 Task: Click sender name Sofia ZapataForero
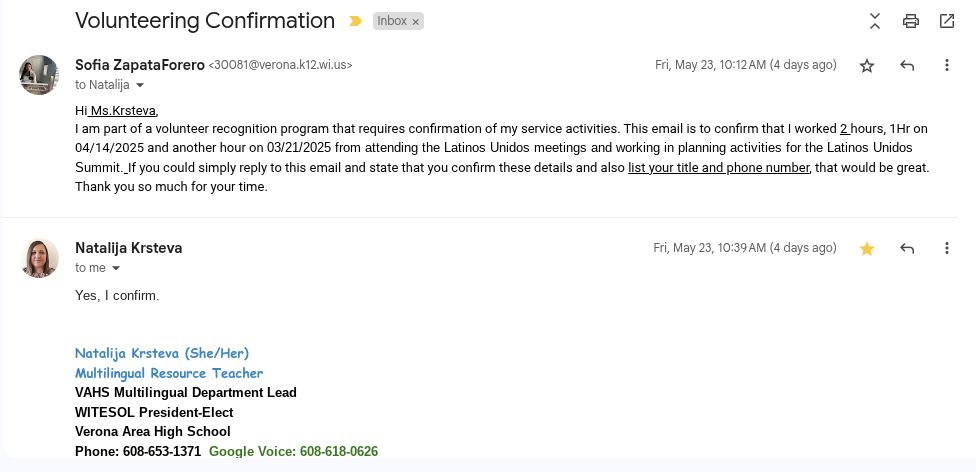tap(139, 65)
